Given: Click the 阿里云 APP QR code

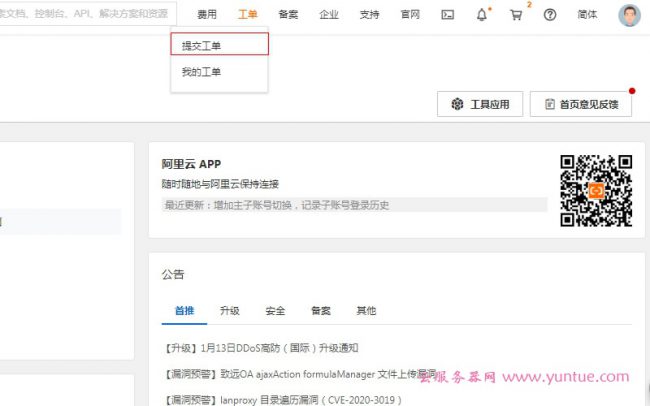Looking at the screenshot, I should (x=595, y=190).
